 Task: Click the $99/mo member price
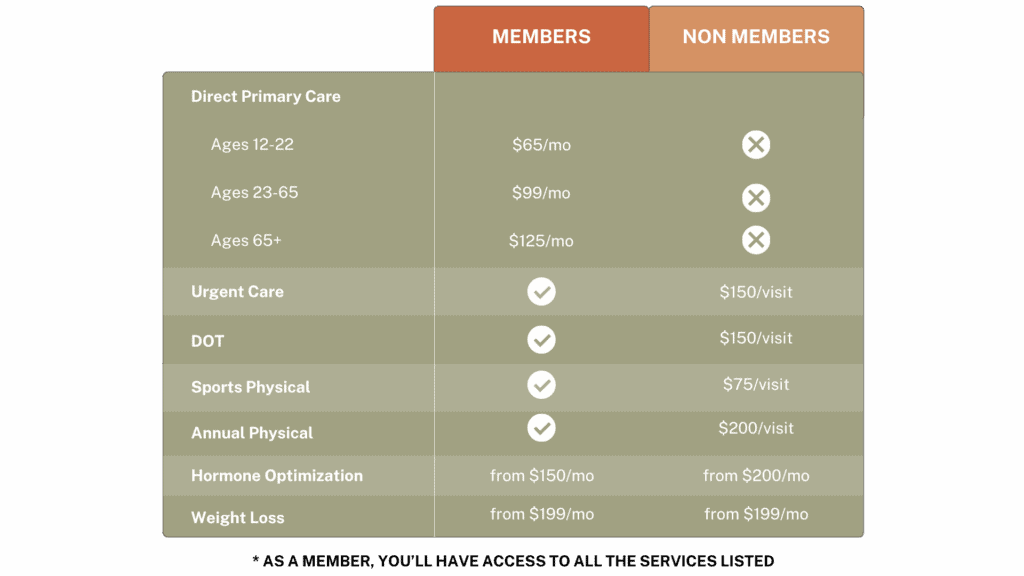(x=541, y=193)
